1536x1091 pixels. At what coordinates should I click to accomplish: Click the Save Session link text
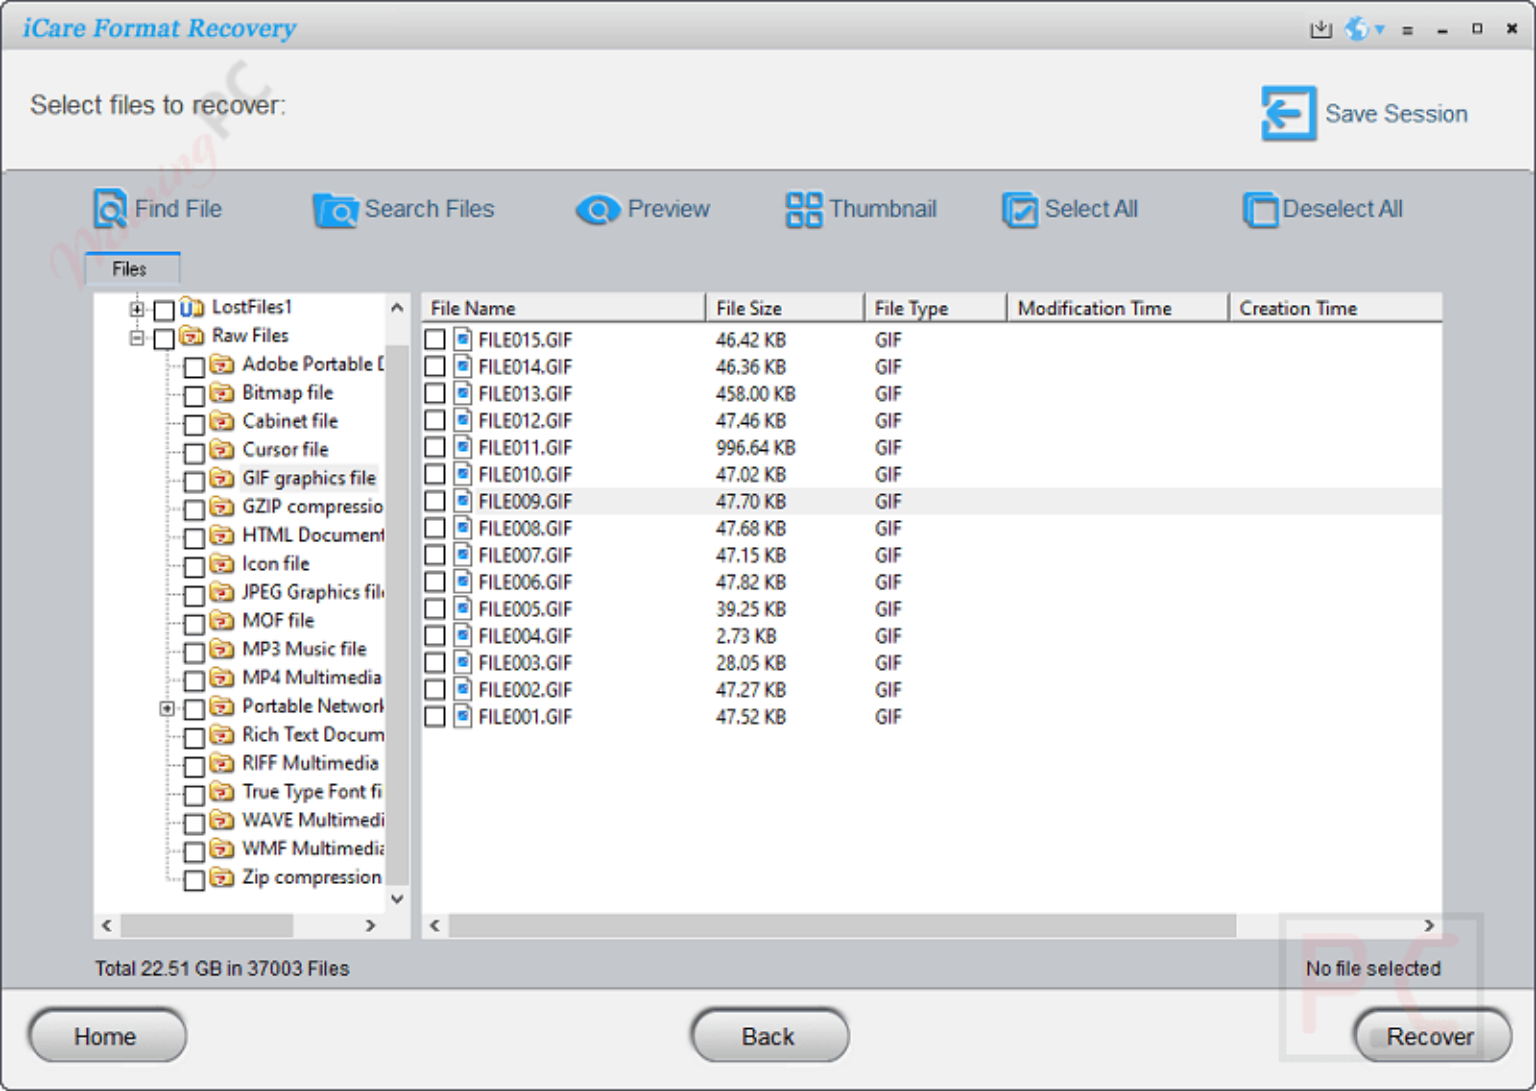click(x=1396, y=114)
